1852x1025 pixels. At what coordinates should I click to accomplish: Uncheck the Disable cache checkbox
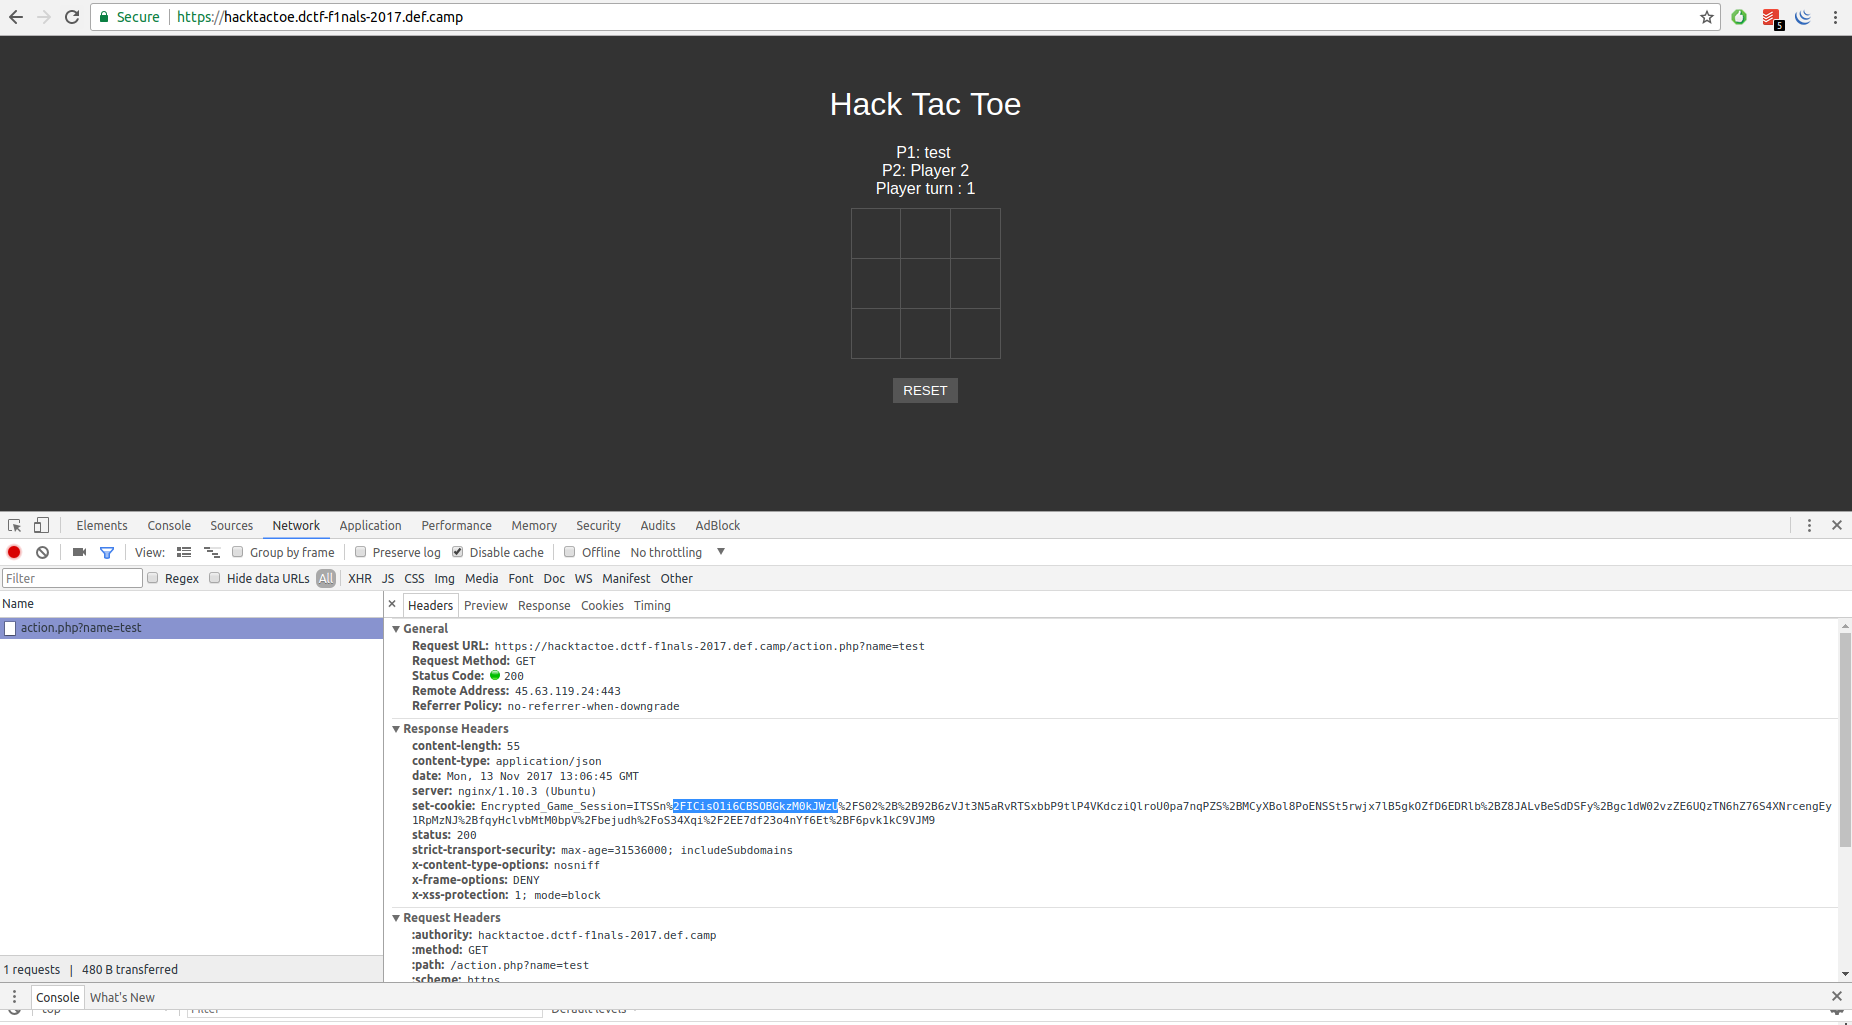pos(458,552)
